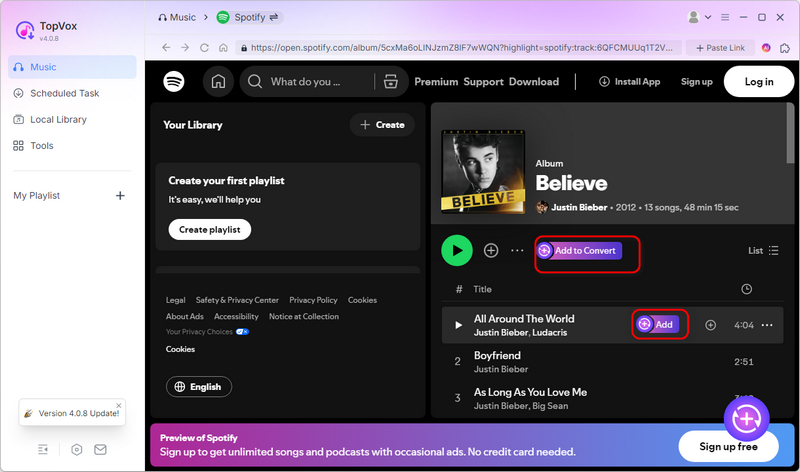This screenshot has width=800, height=472.
Task: Open the user account dropdown
Action: (x=699, y=17)
